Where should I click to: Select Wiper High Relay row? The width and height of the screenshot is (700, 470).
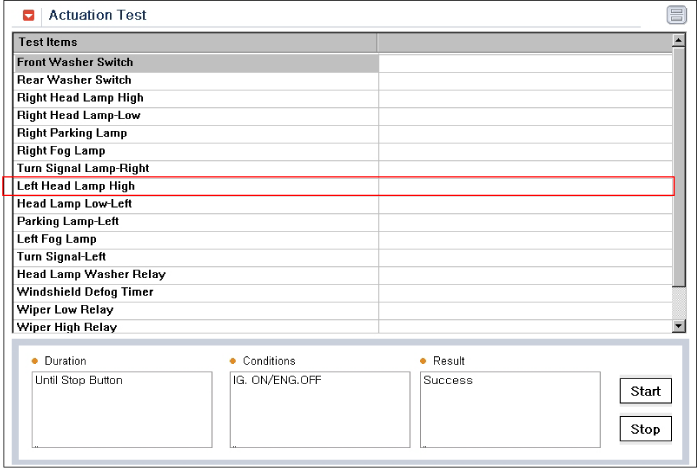343,326
